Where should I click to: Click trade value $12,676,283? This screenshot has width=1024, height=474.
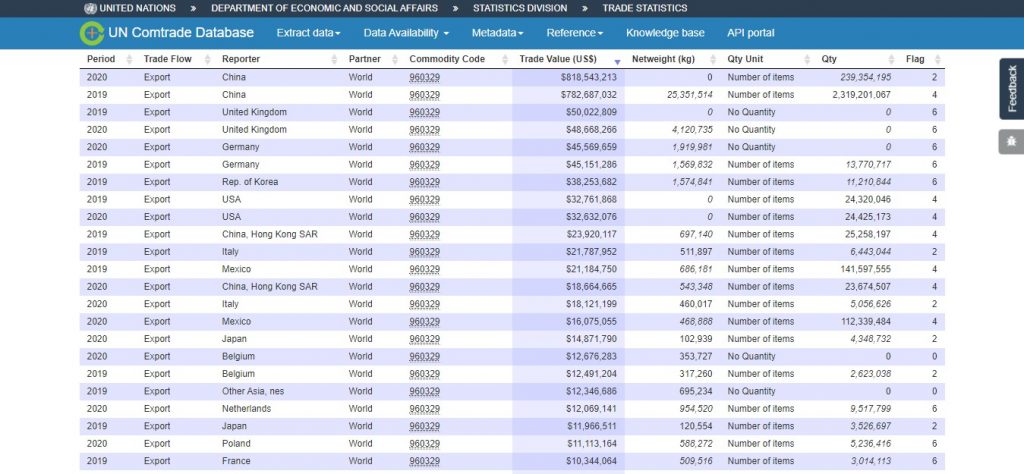591,356
